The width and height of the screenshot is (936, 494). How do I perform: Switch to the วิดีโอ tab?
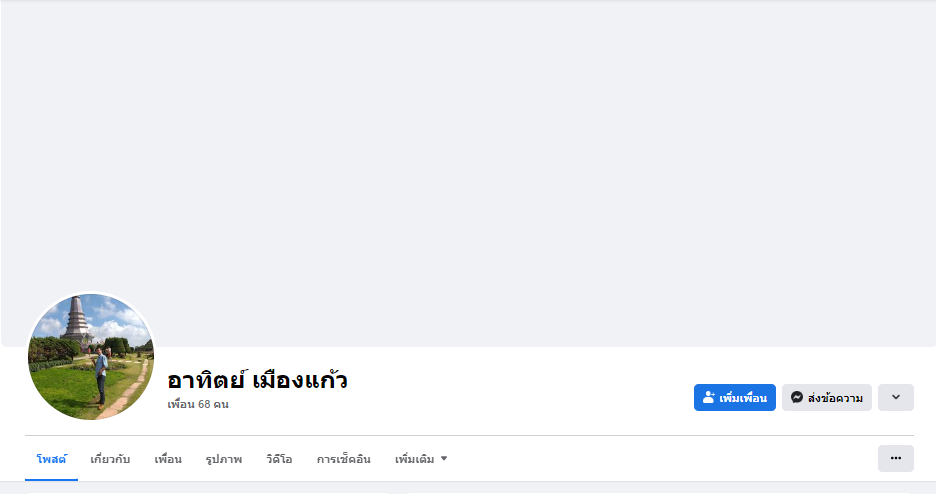[279, 459]
